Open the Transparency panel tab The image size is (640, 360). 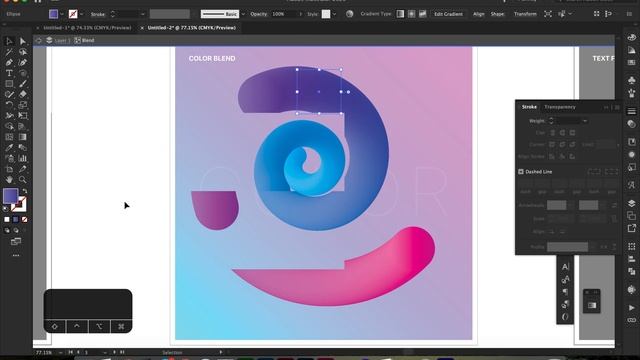(x=560, y=107)
